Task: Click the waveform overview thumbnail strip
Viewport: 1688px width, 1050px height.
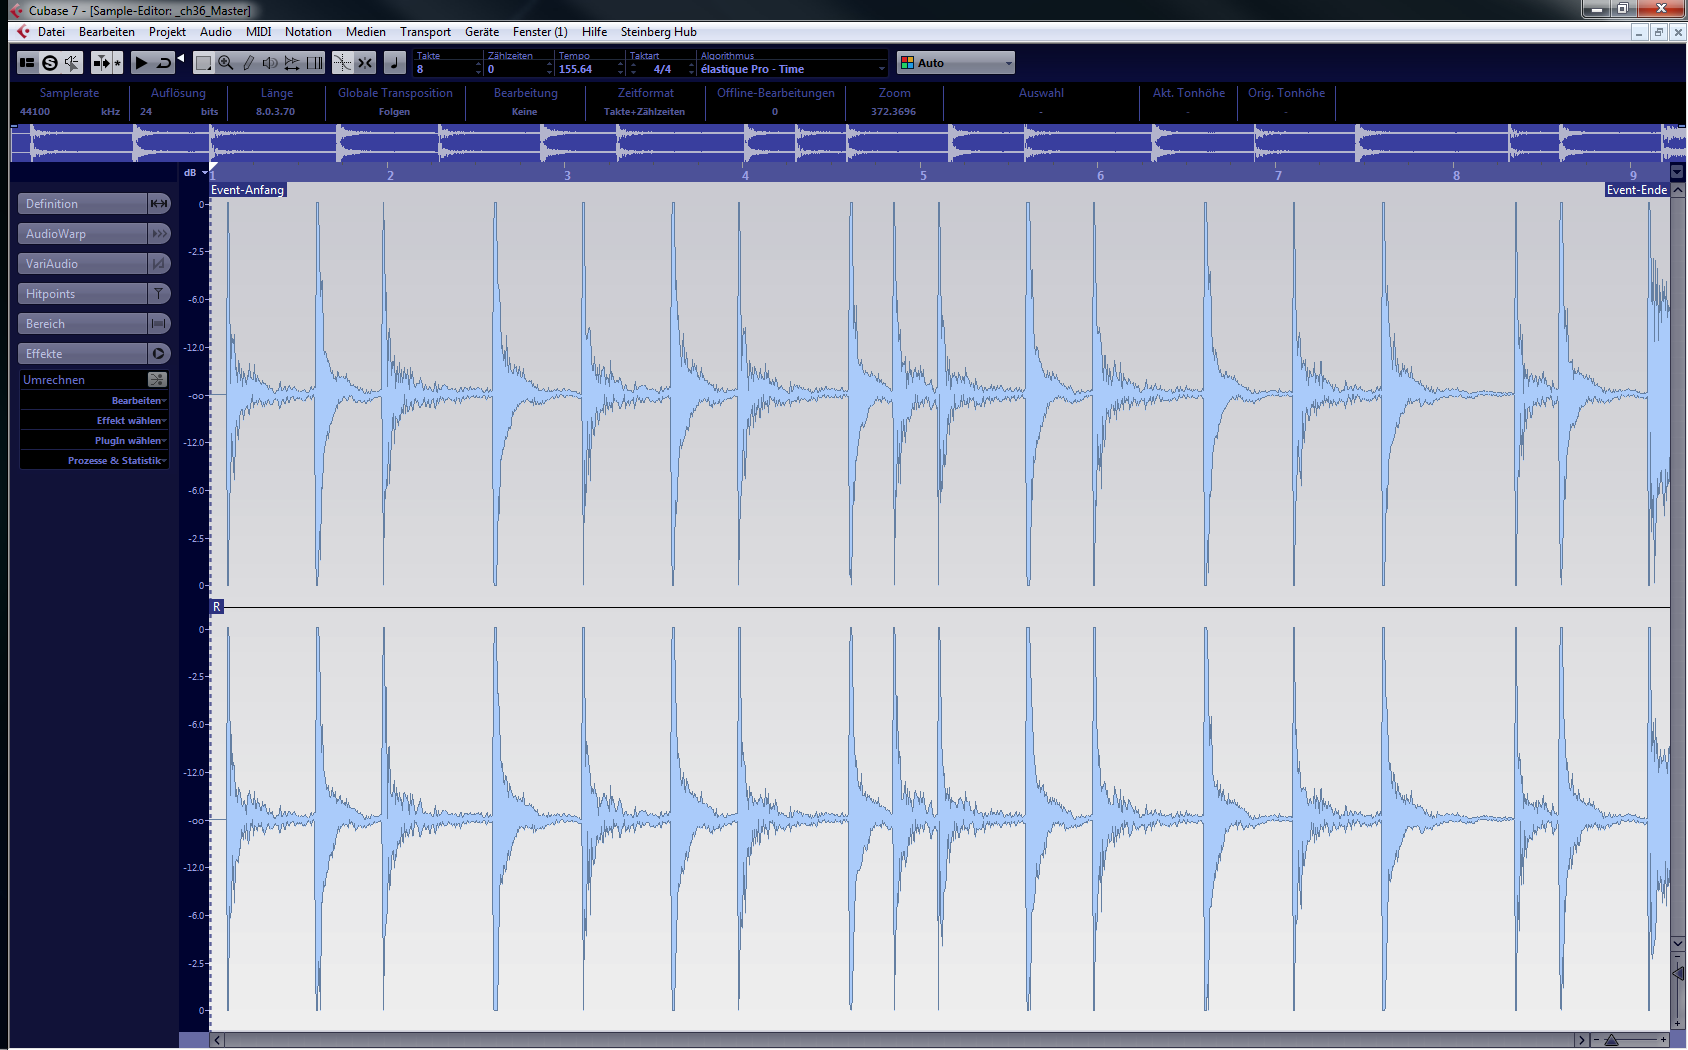Action: pyautogui.click(x=848, y=143)
